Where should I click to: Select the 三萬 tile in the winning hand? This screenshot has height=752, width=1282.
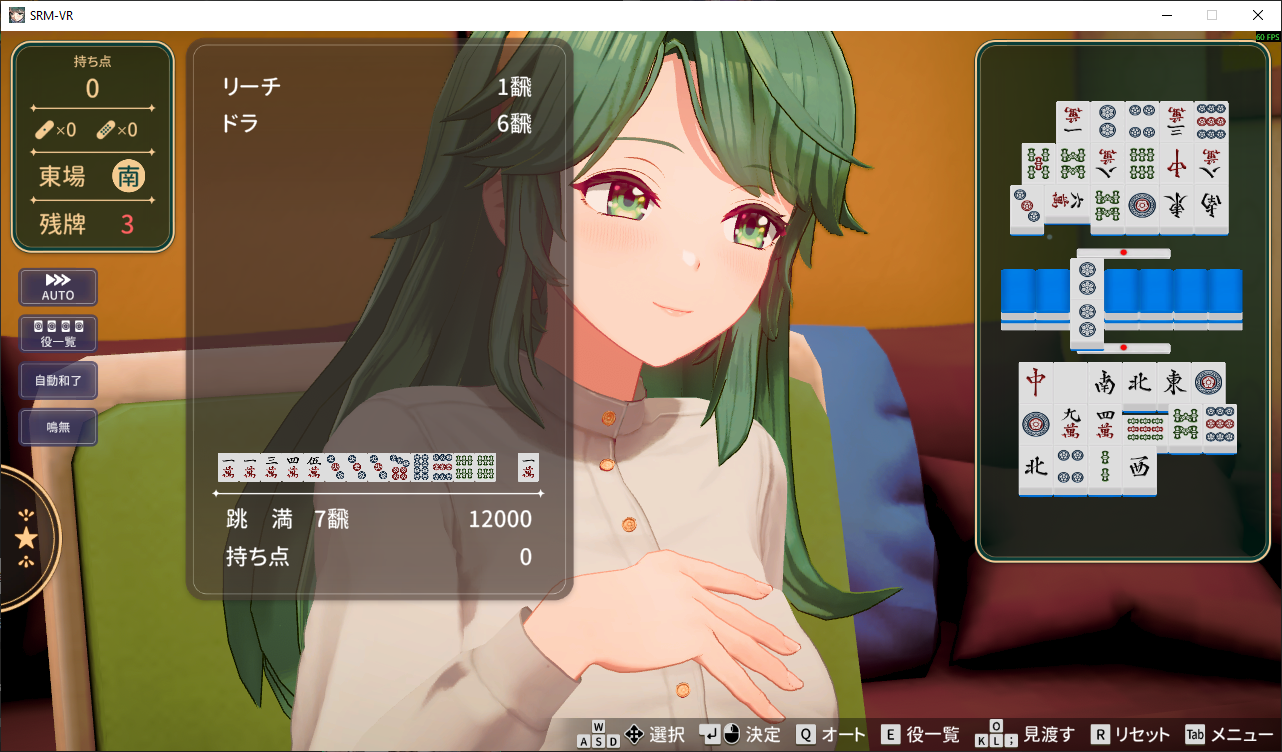(x=271, y=467)
